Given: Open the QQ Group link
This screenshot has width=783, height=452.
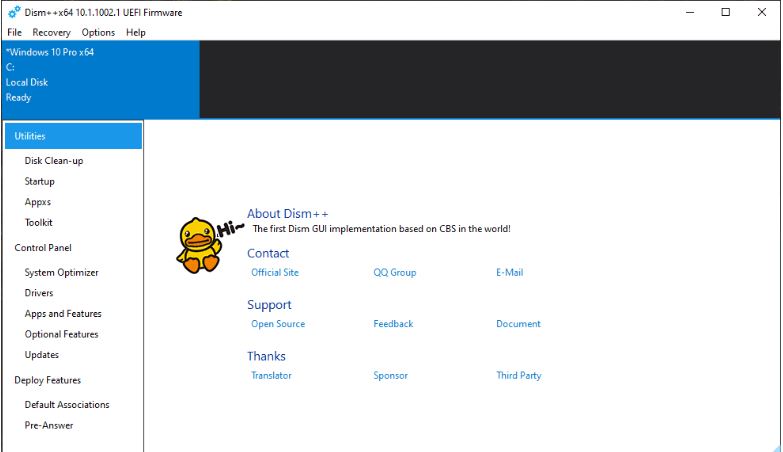Looking at the screenshot, I should click(395, 273).
